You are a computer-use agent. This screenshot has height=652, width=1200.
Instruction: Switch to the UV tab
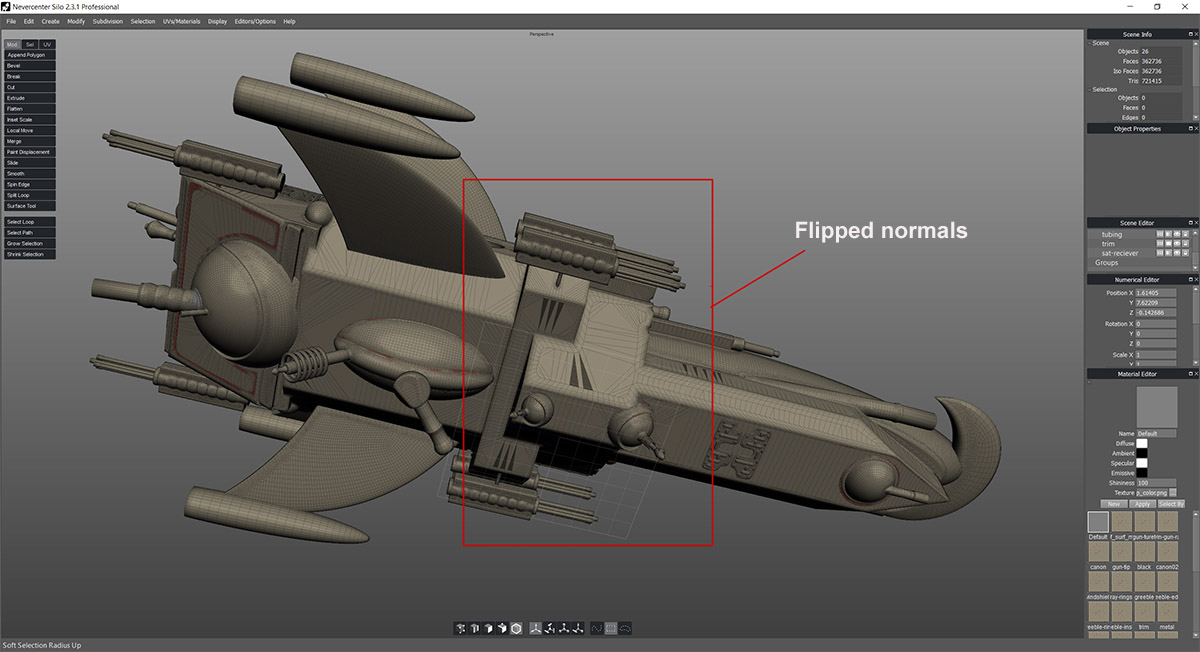tap(46, 44)
